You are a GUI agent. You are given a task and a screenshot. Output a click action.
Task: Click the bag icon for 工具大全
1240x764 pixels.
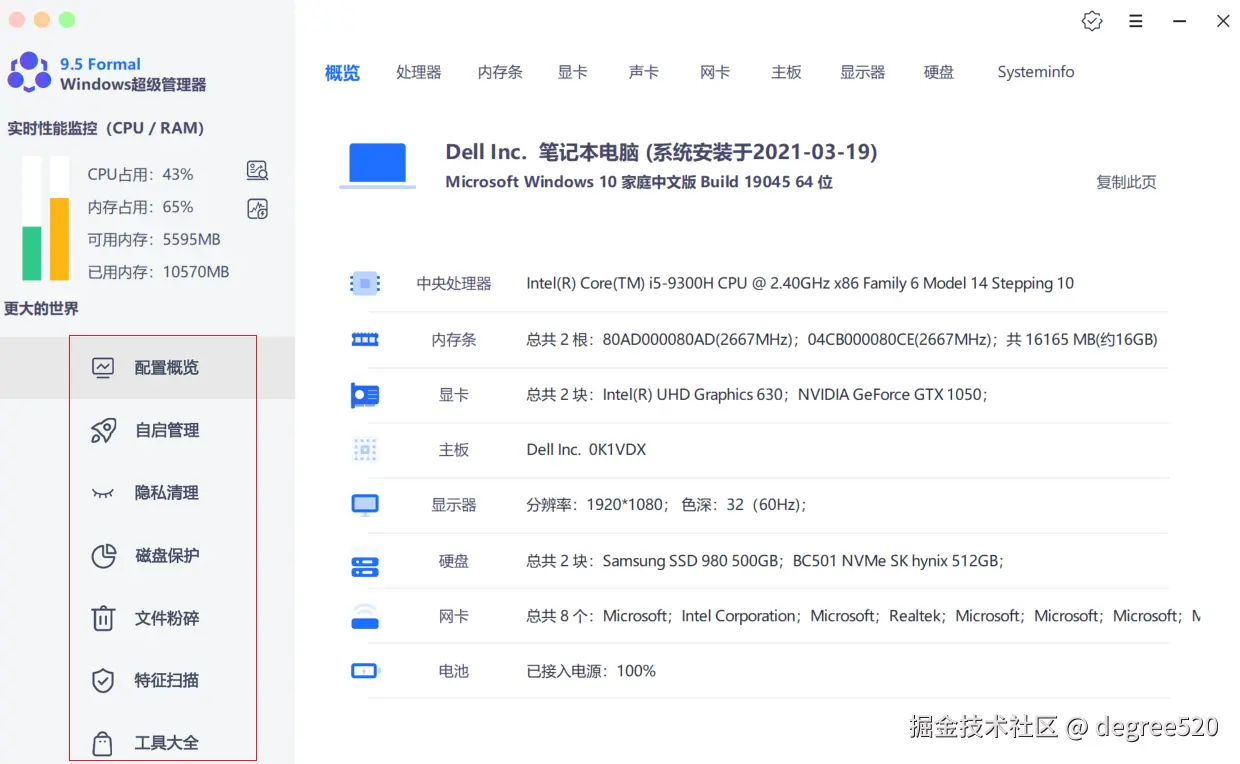(102, 743)
